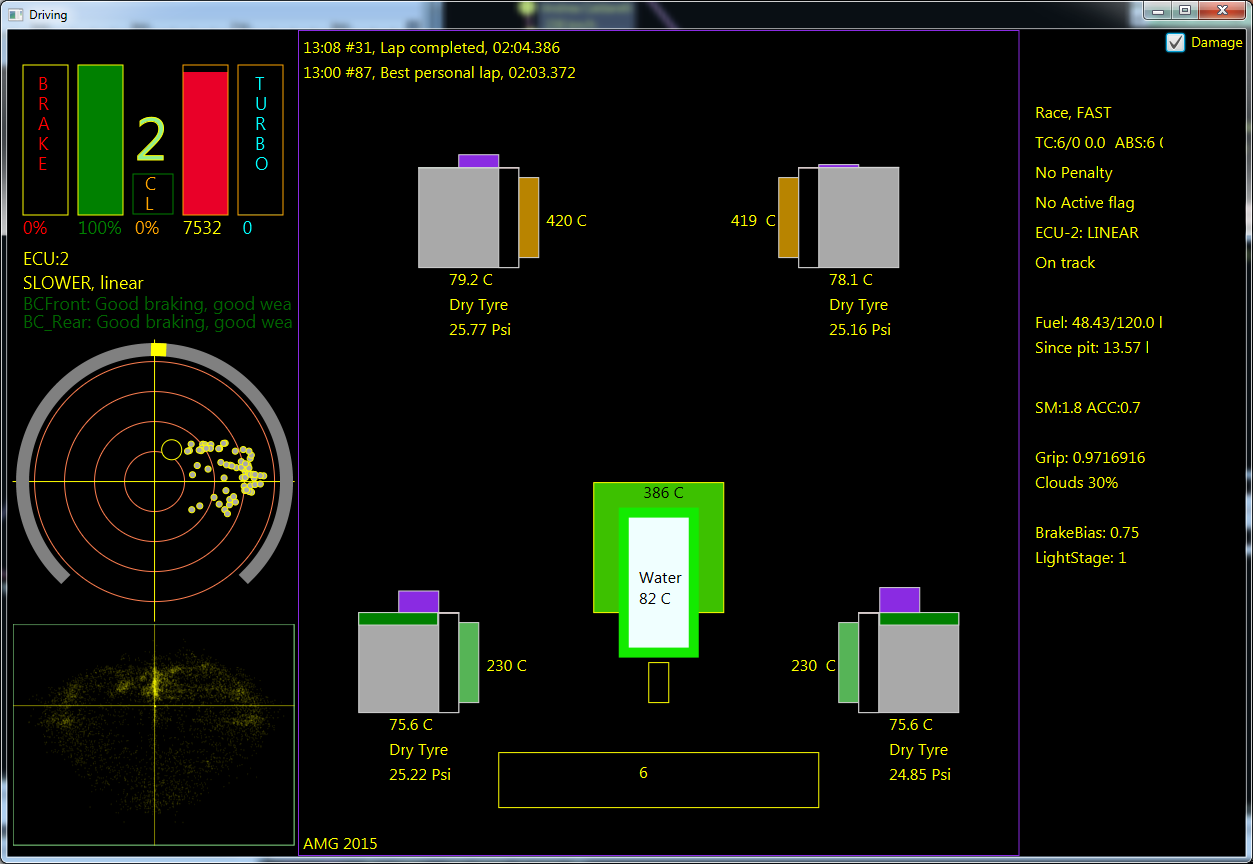Click the AMG 2015 label

click(340, 843)
